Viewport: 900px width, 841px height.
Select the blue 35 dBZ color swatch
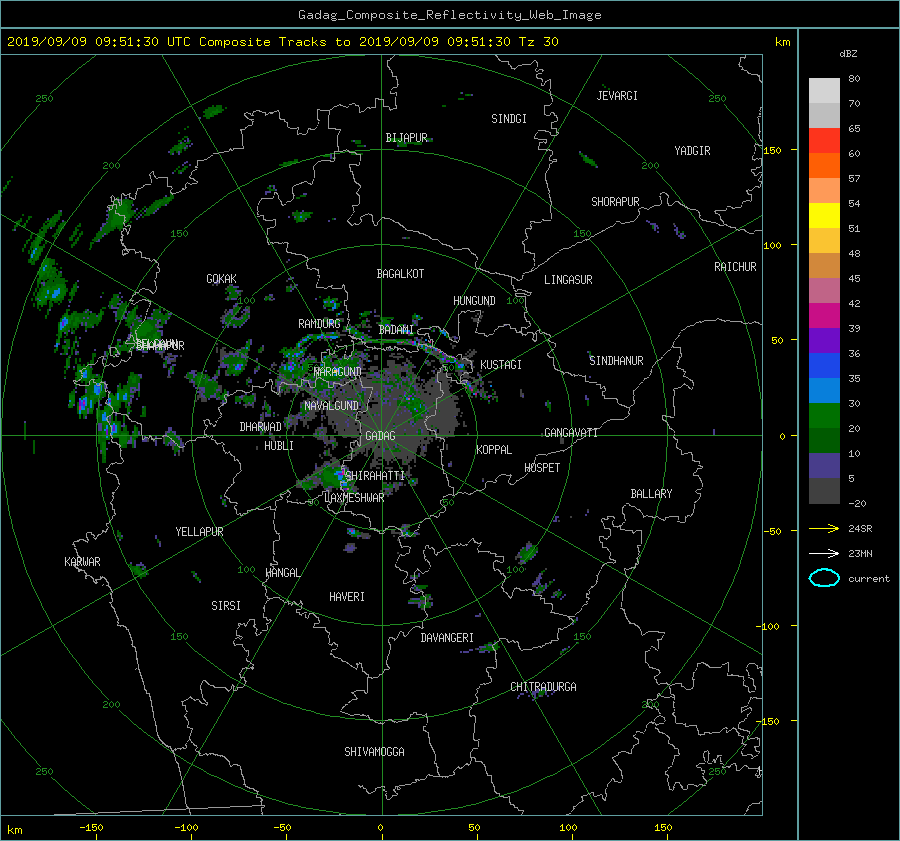[x=824, y=365]
